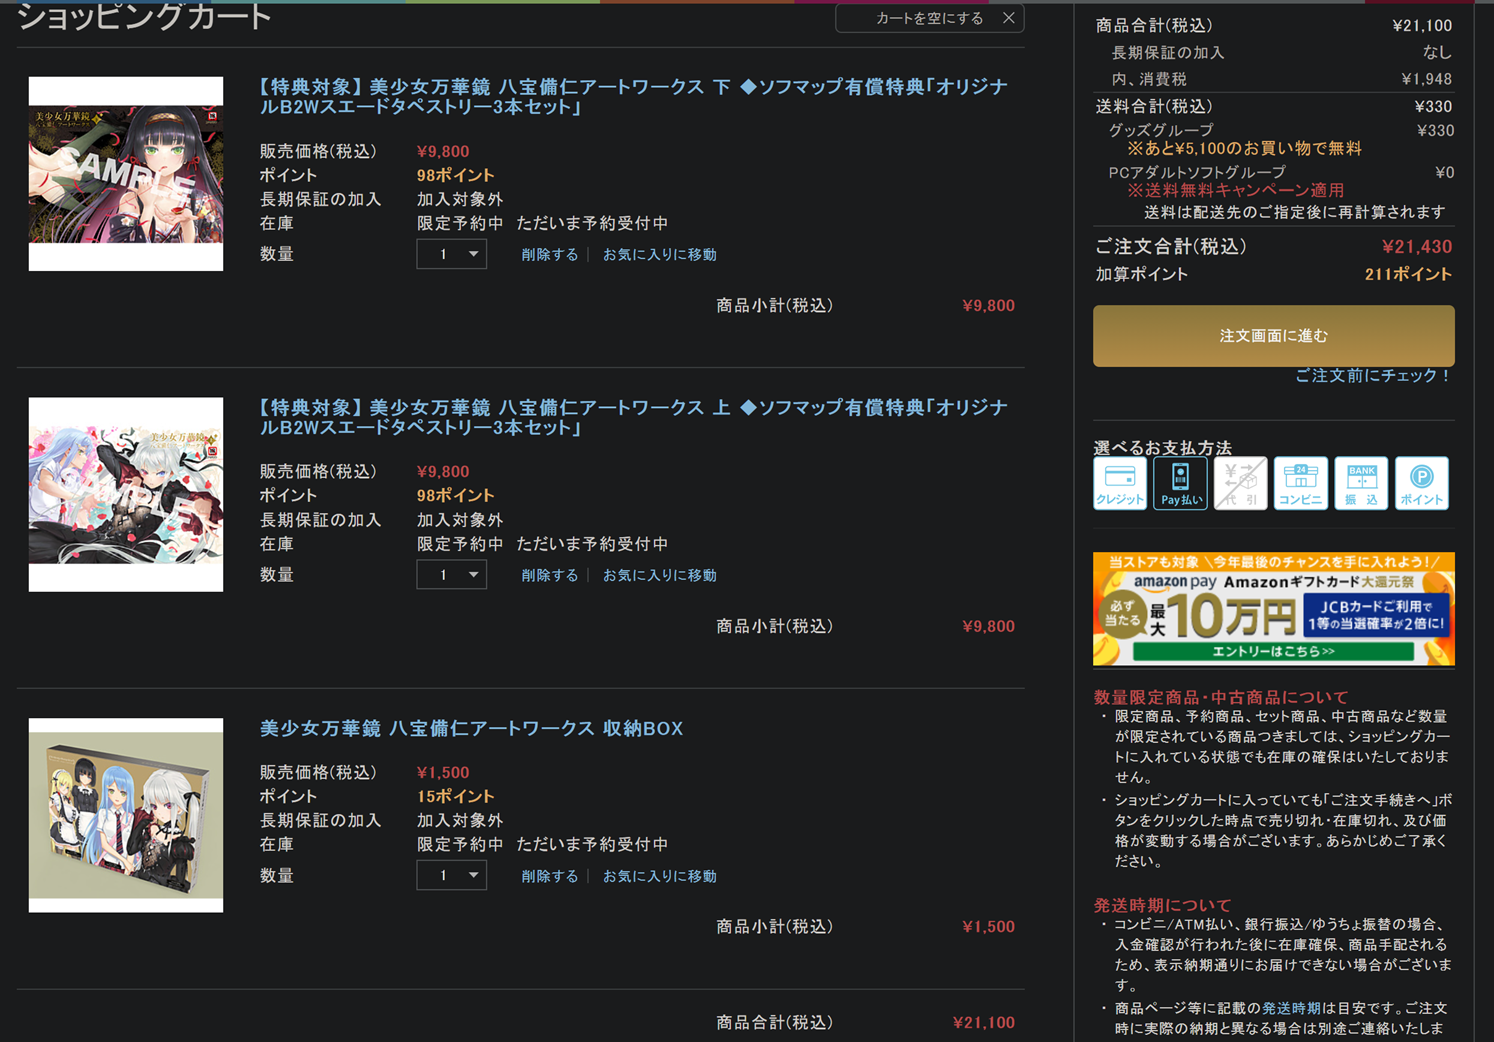Choose the コンビニ convenience store payment icon
This screenshot has width=1494, height=1042.
[1300, 483]
